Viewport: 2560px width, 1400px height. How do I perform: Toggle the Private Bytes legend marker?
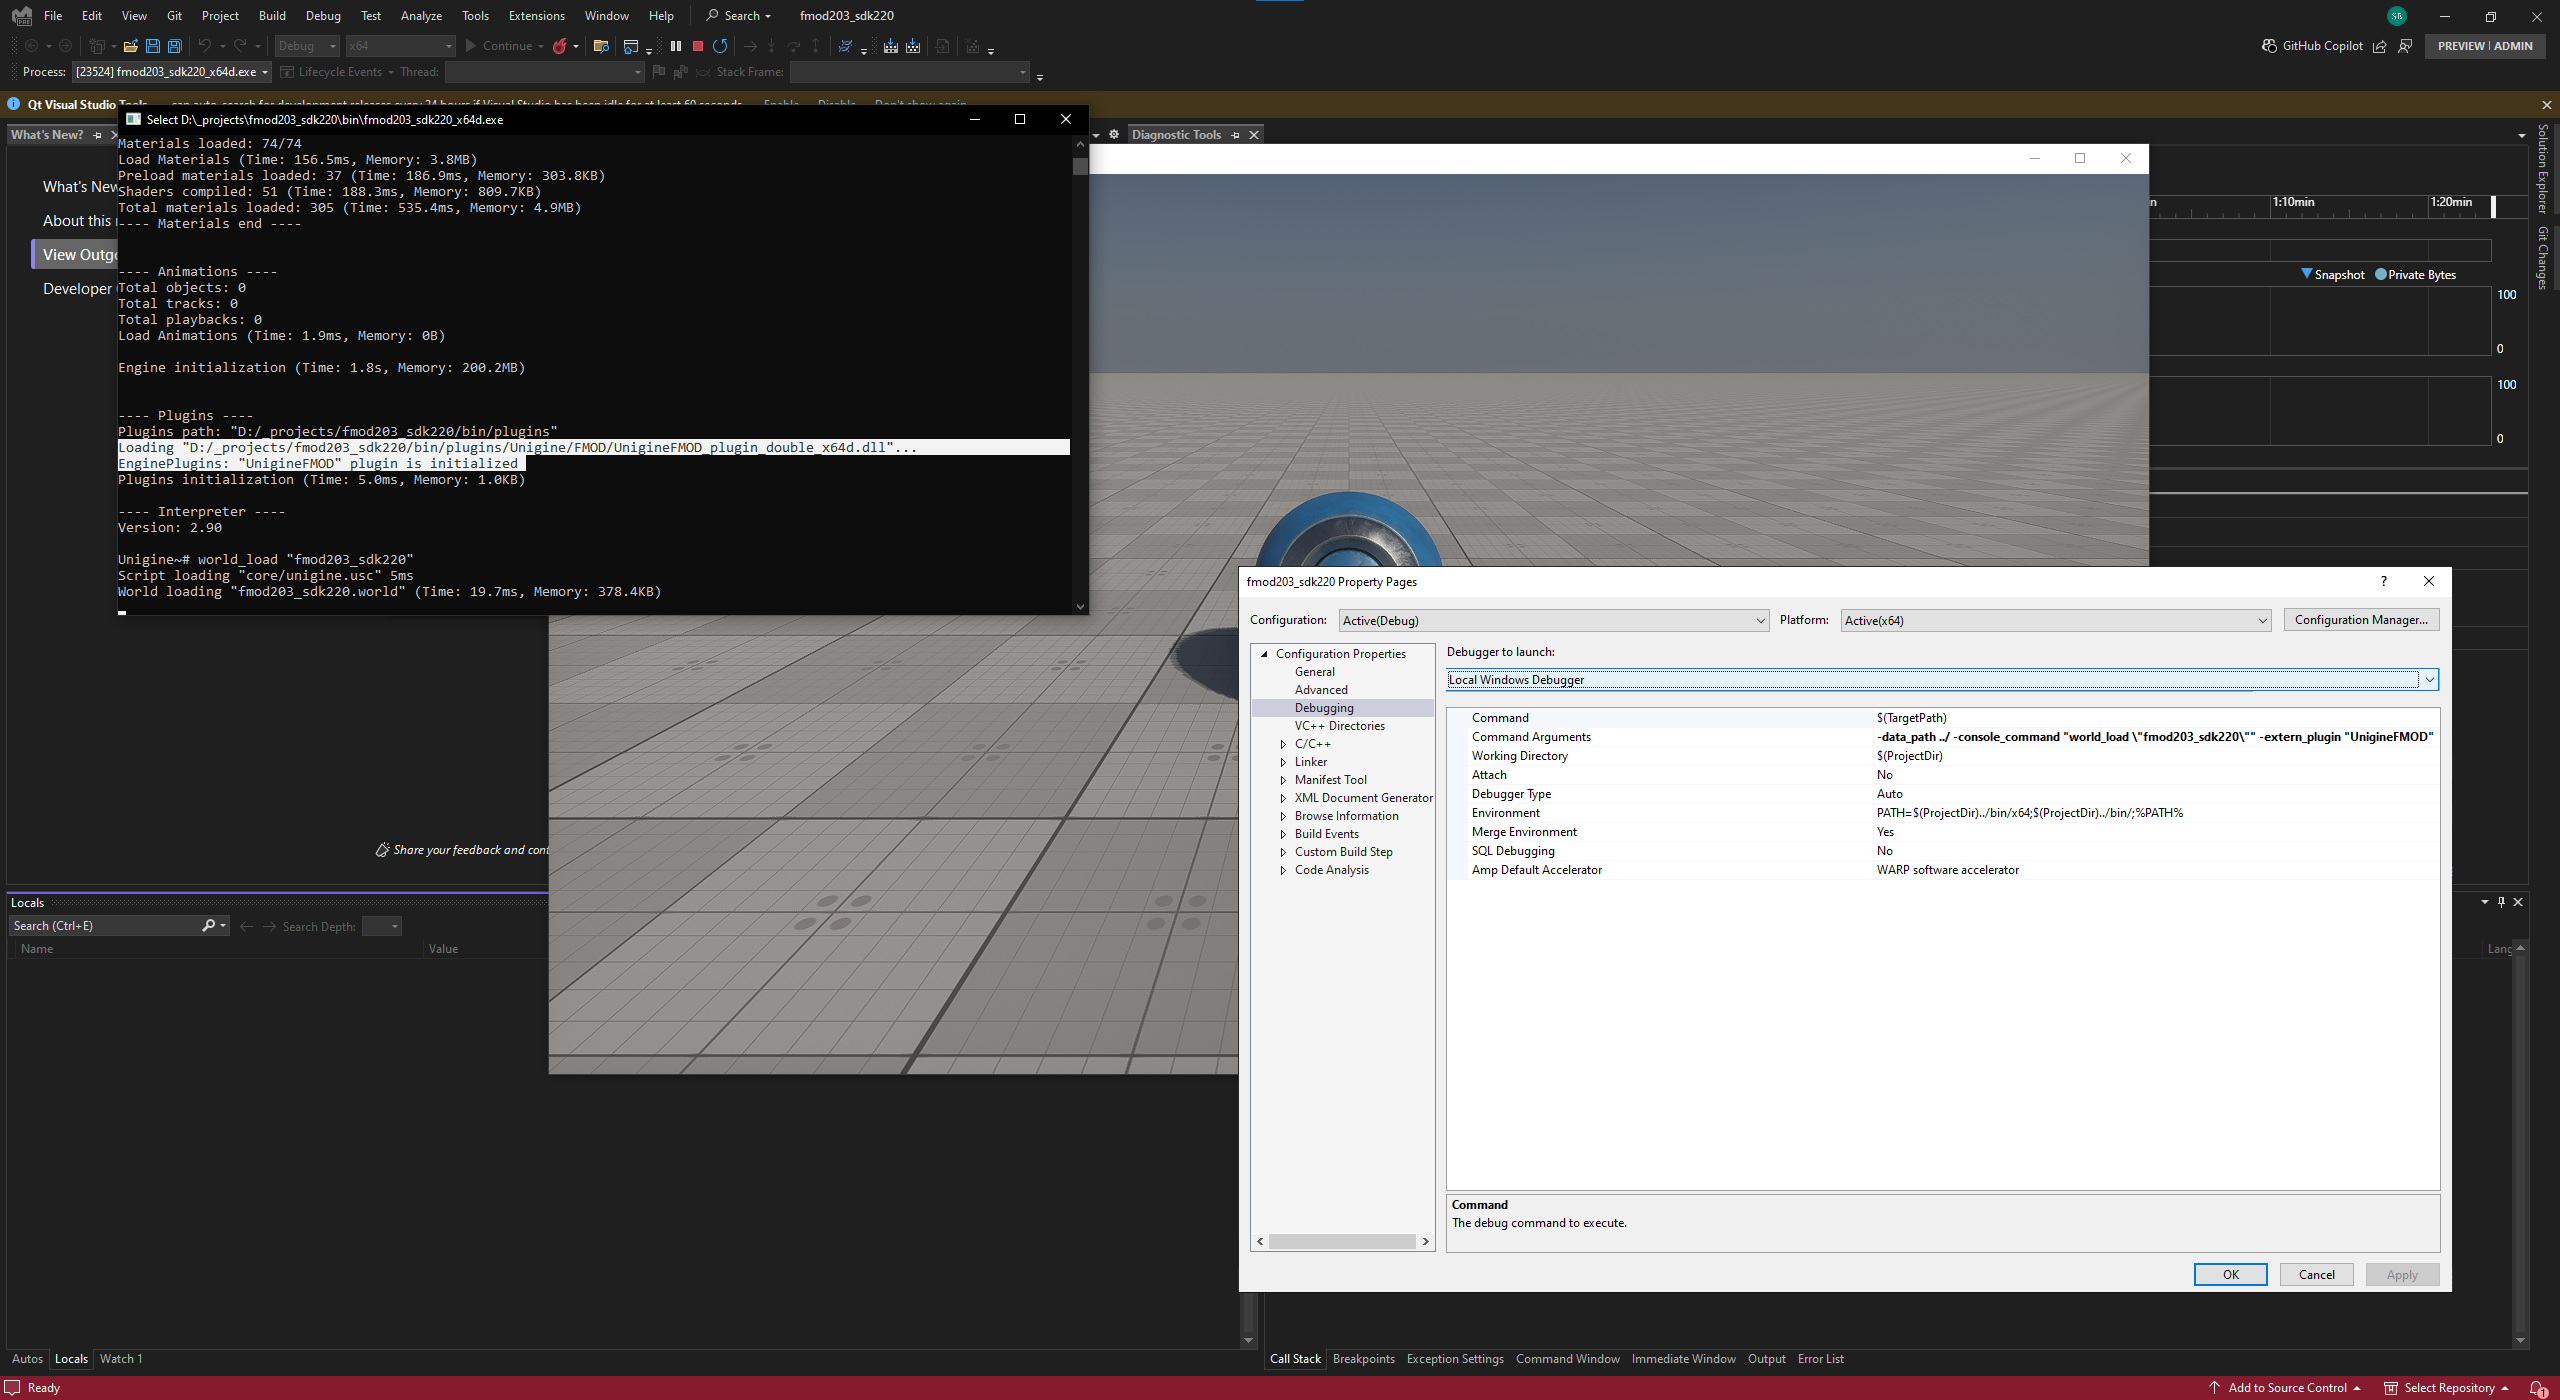(x=2381, y=274)
